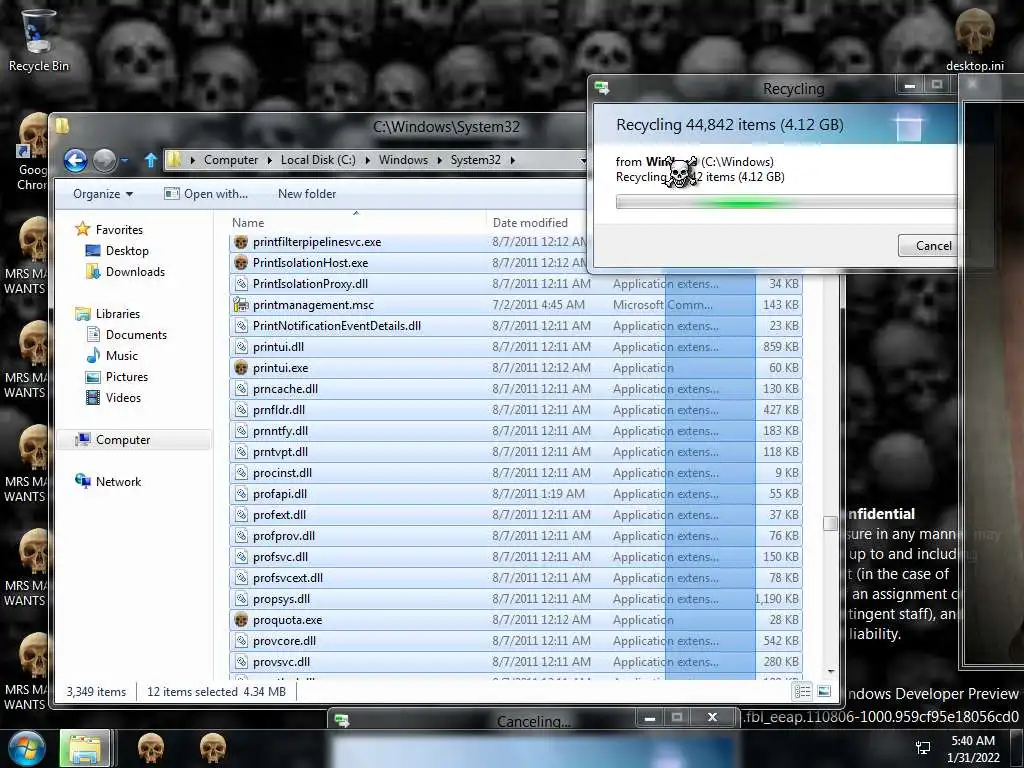Open the desktop.ini skull icon

click(974, 39)
